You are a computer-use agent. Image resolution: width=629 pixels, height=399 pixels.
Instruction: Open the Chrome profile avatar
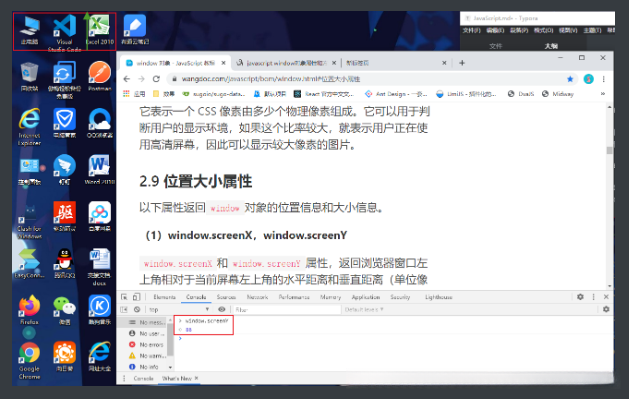click(588, 79)
